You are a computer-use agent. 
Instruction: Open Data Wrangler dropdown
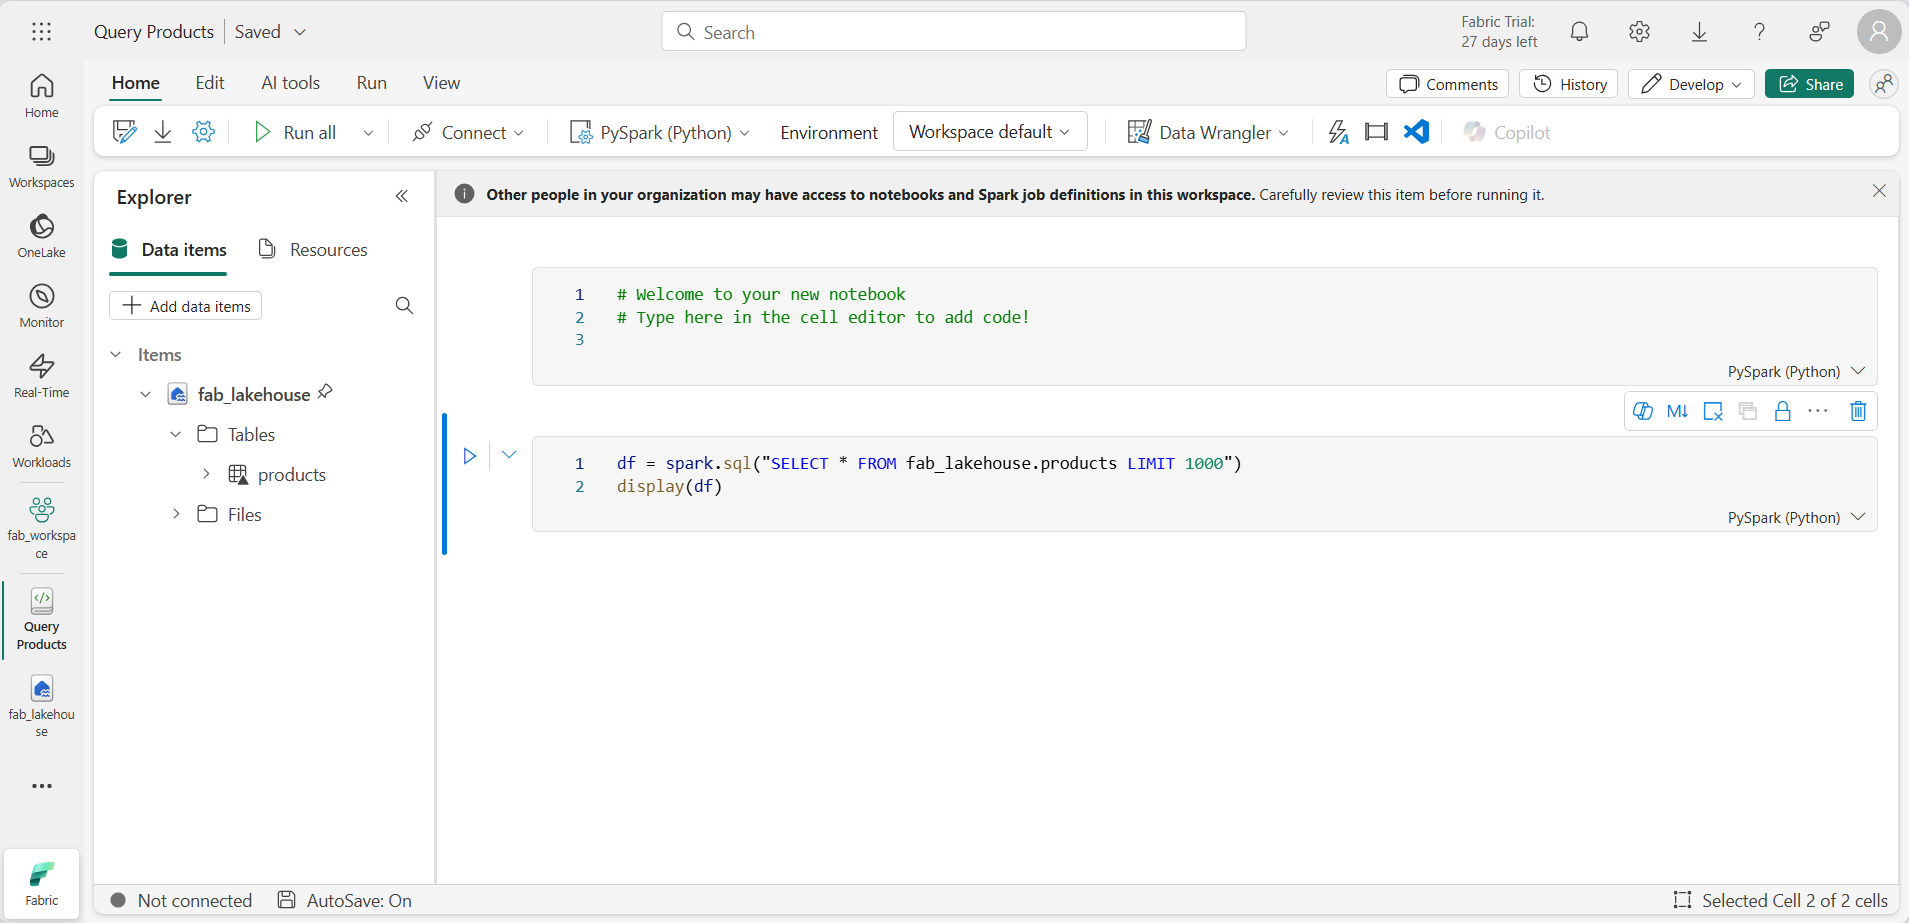pyautogui.click(x=1208, y=132)
